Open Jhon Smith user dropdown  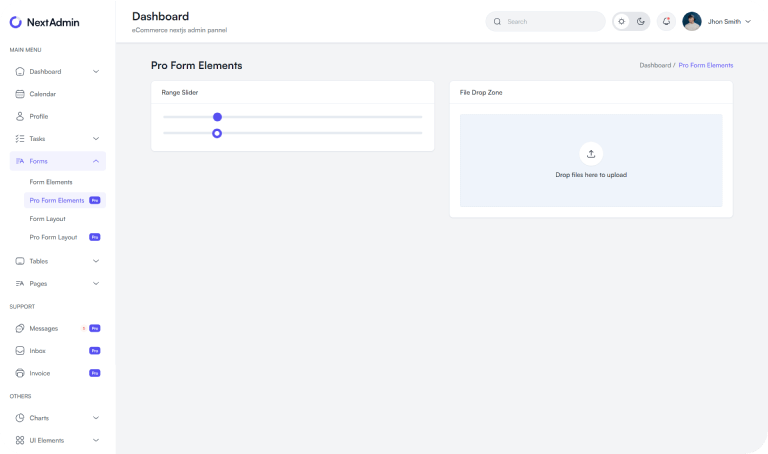tap(716, 21)
